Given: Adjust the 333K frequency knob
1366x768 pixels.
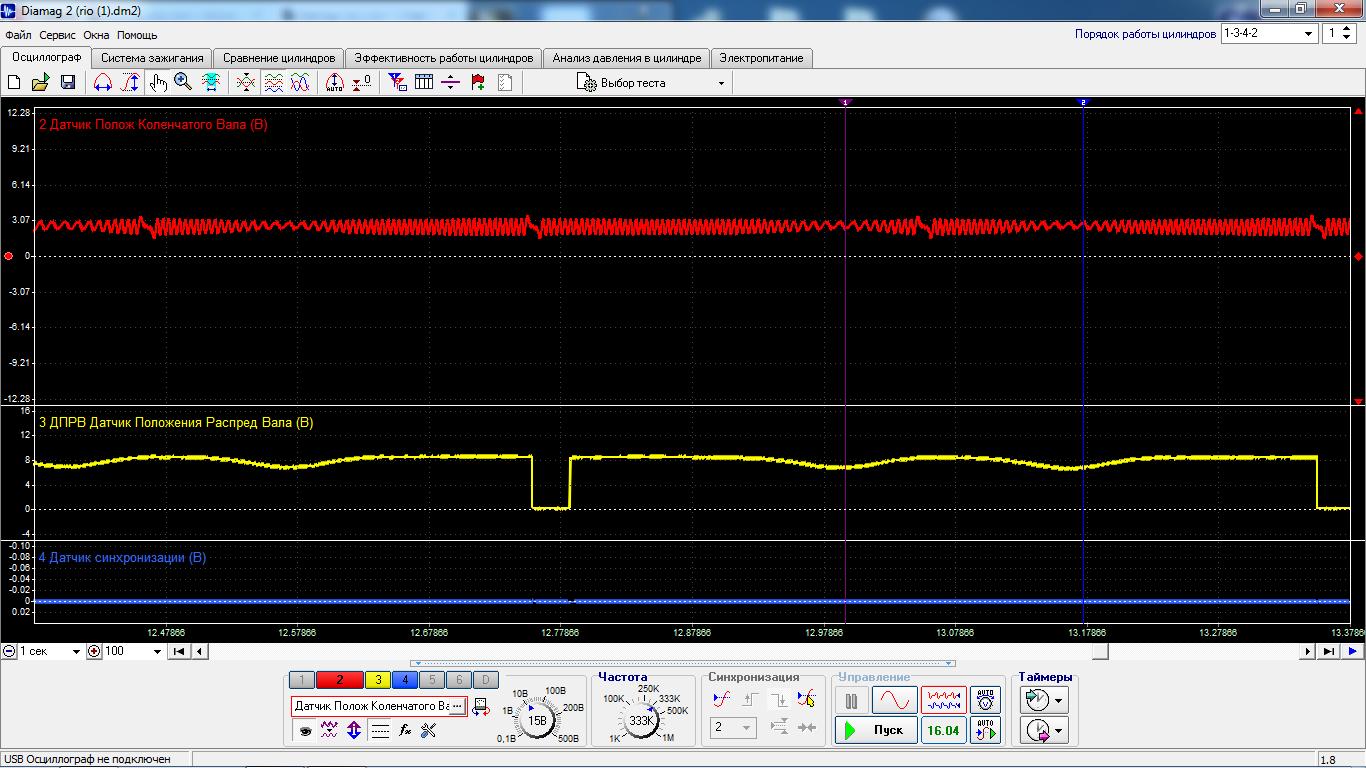Looking at the screenshot, I should (x=640, y=720).
